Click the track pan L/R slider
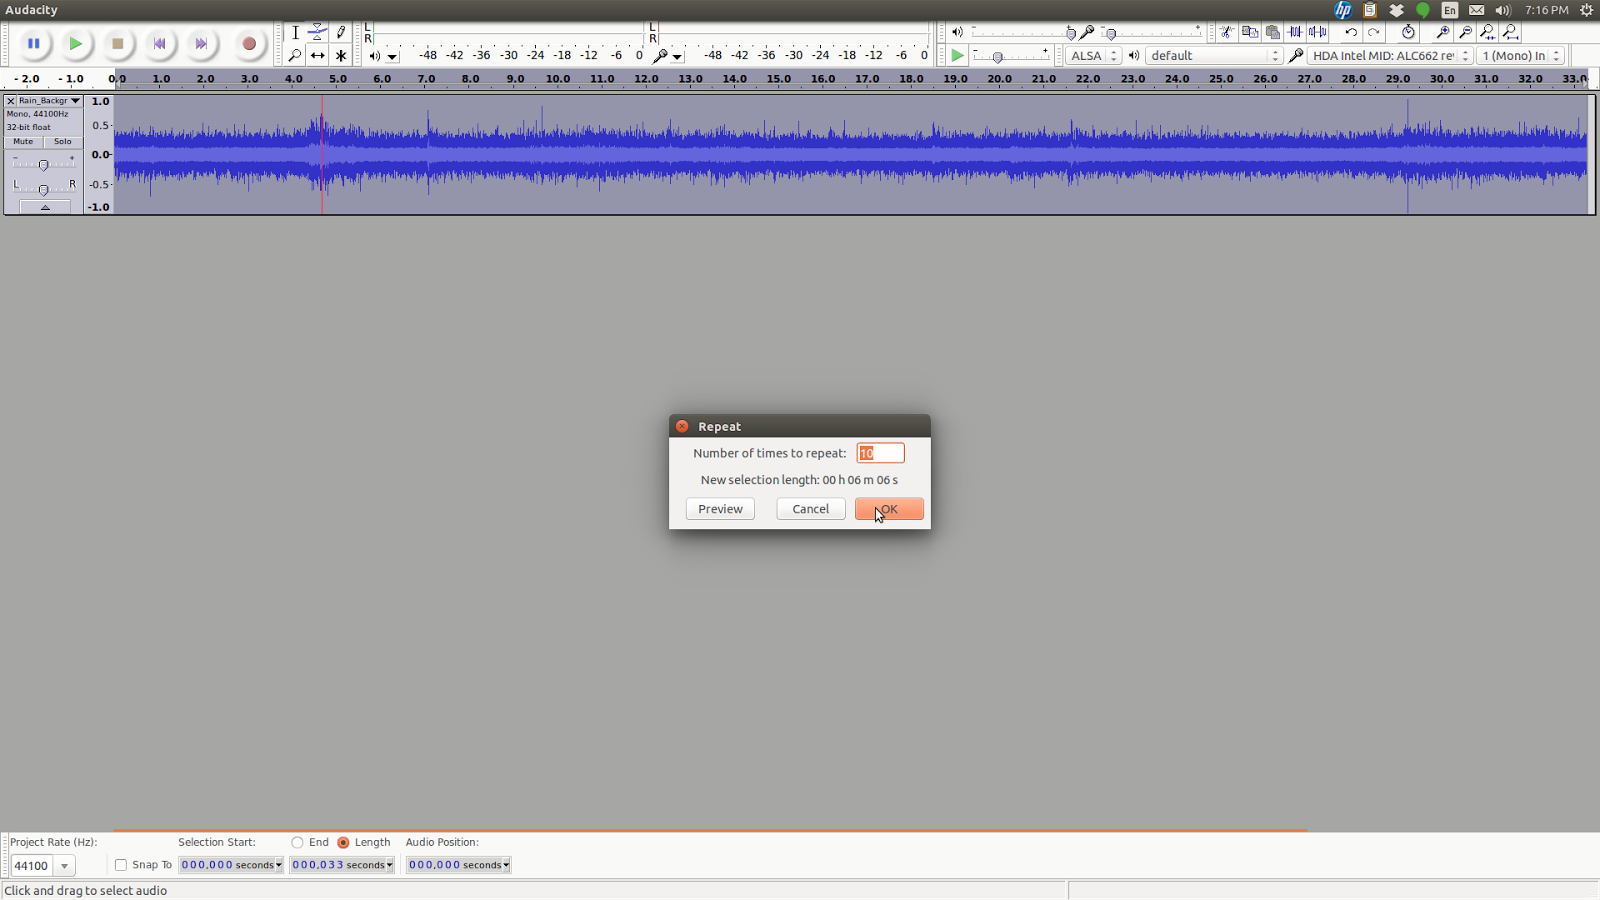The height and width of the screenshot is (900, 1600). [43, 189]
